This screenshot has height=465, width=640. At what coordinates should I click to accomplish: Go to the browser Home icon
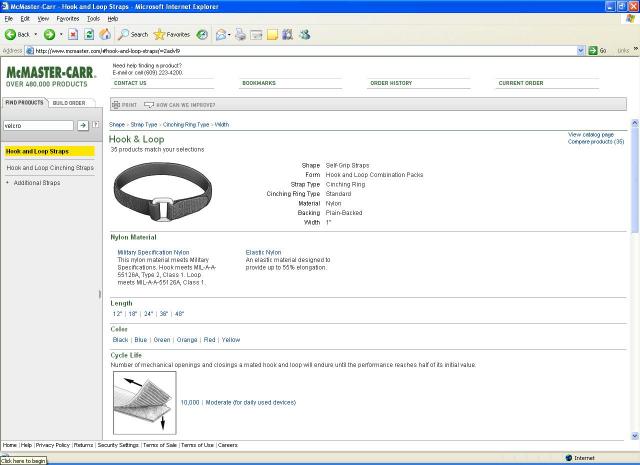click(x=105, y=34)
